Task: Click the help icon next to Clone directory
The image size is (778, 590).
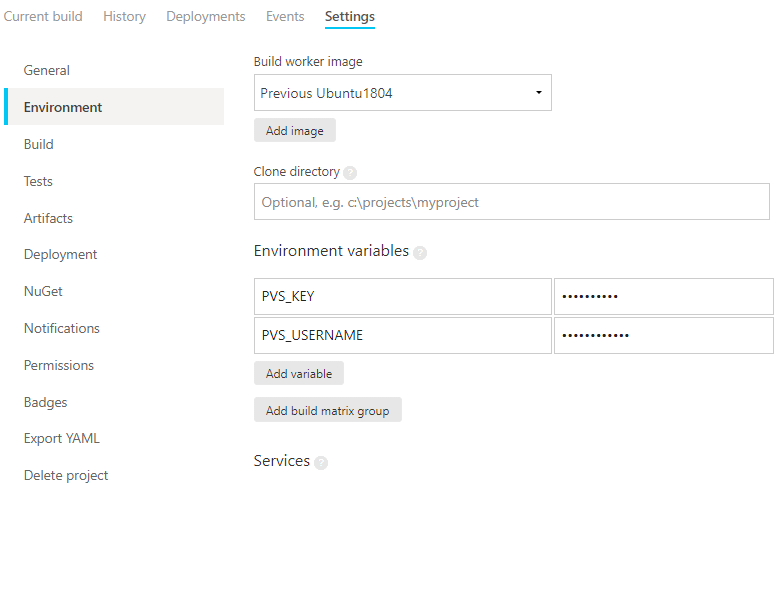Action: pyautogui.click(x=350, y=173)
